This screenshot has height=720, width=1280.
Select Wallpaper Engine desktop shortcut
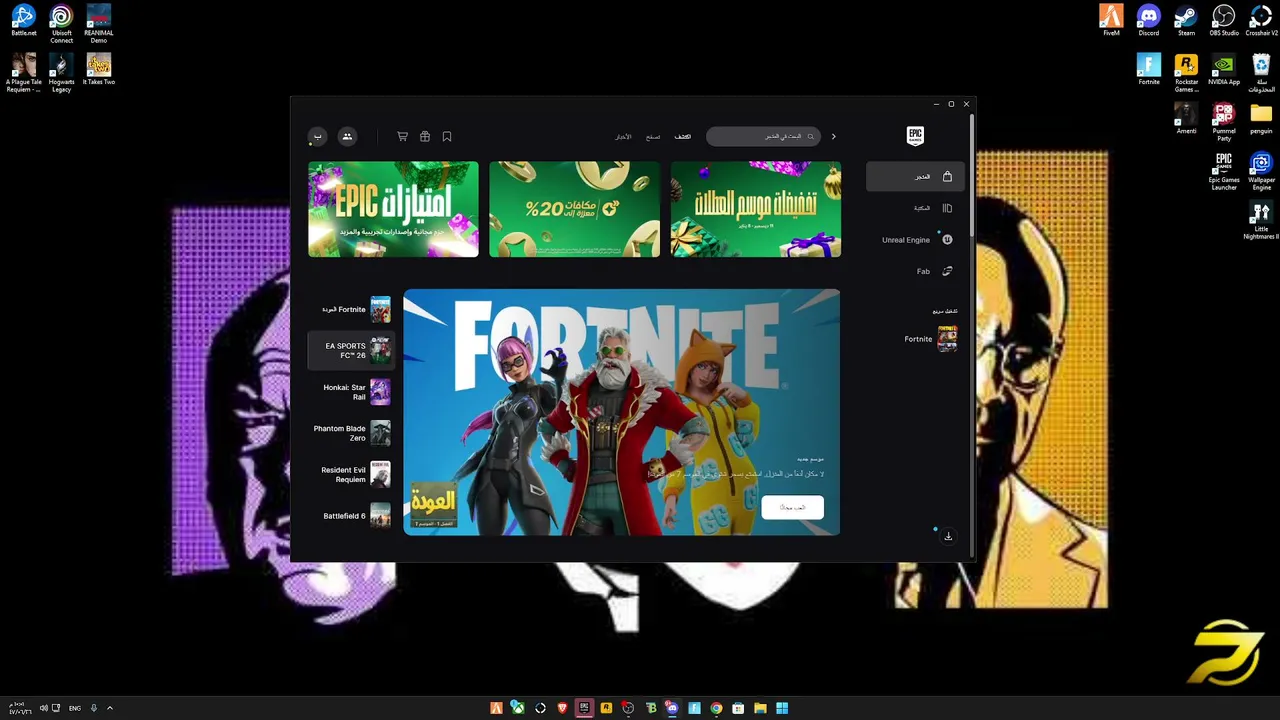click(1261, 172)
